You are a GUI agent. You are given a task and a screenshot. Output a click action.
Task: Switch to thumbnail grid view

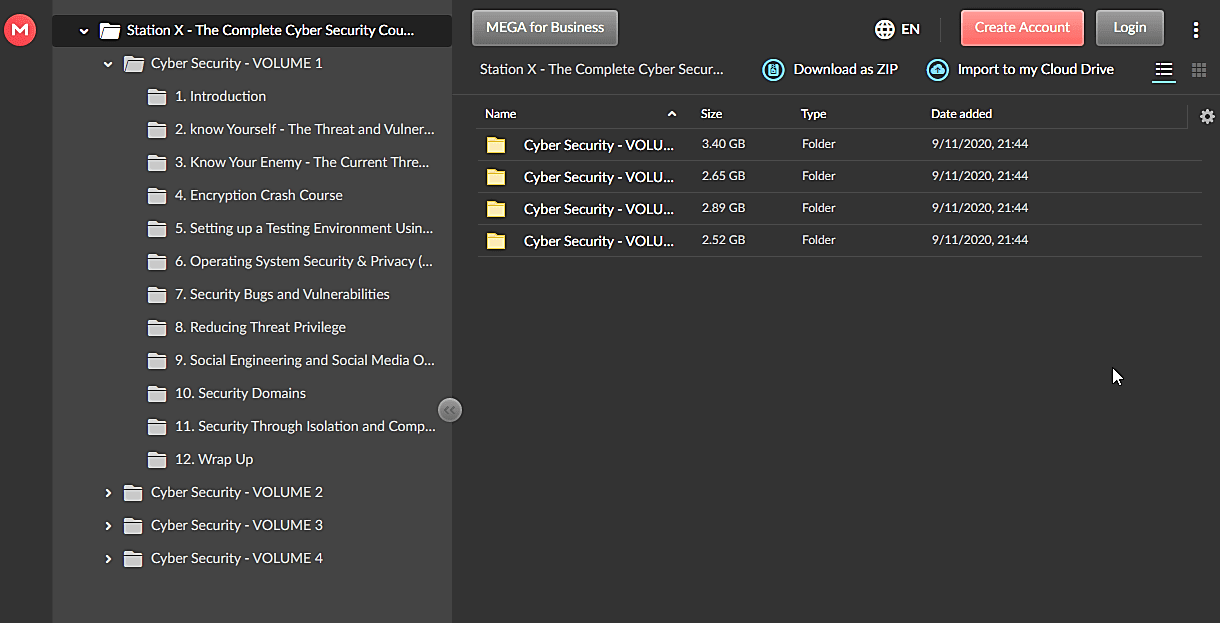(x=1199, y=70)
